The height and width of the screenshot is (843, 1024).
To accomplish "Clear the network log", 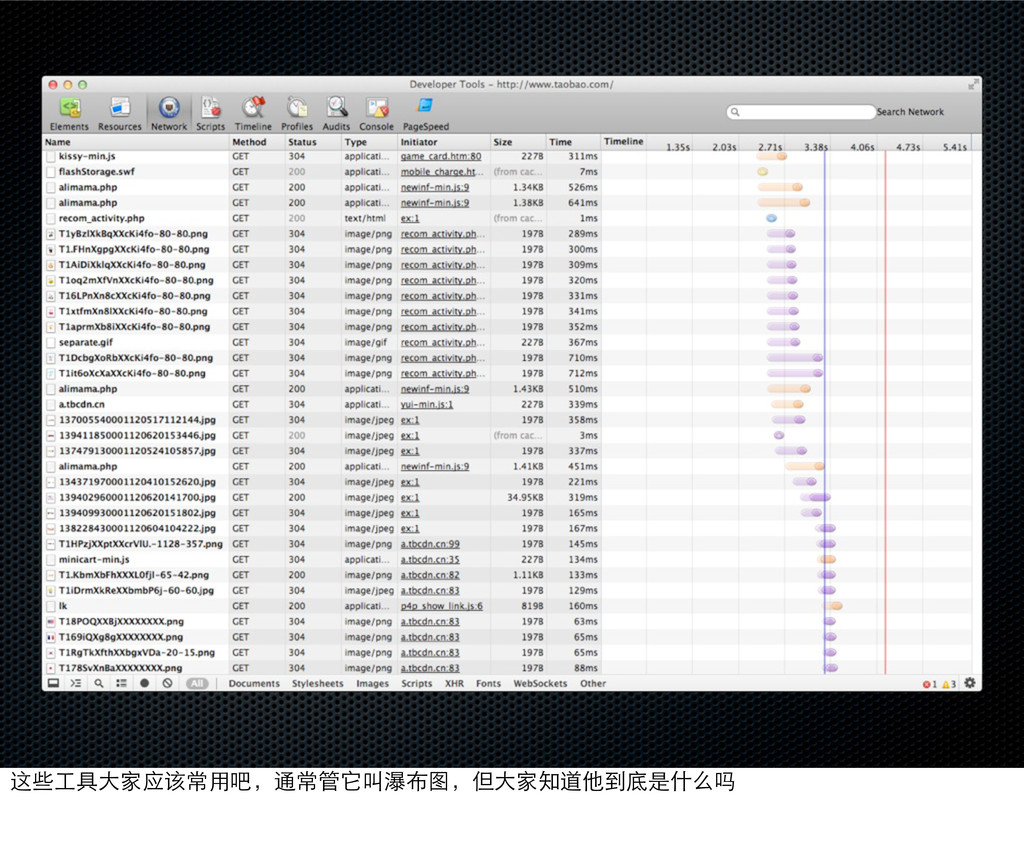I will click(167, 684).
